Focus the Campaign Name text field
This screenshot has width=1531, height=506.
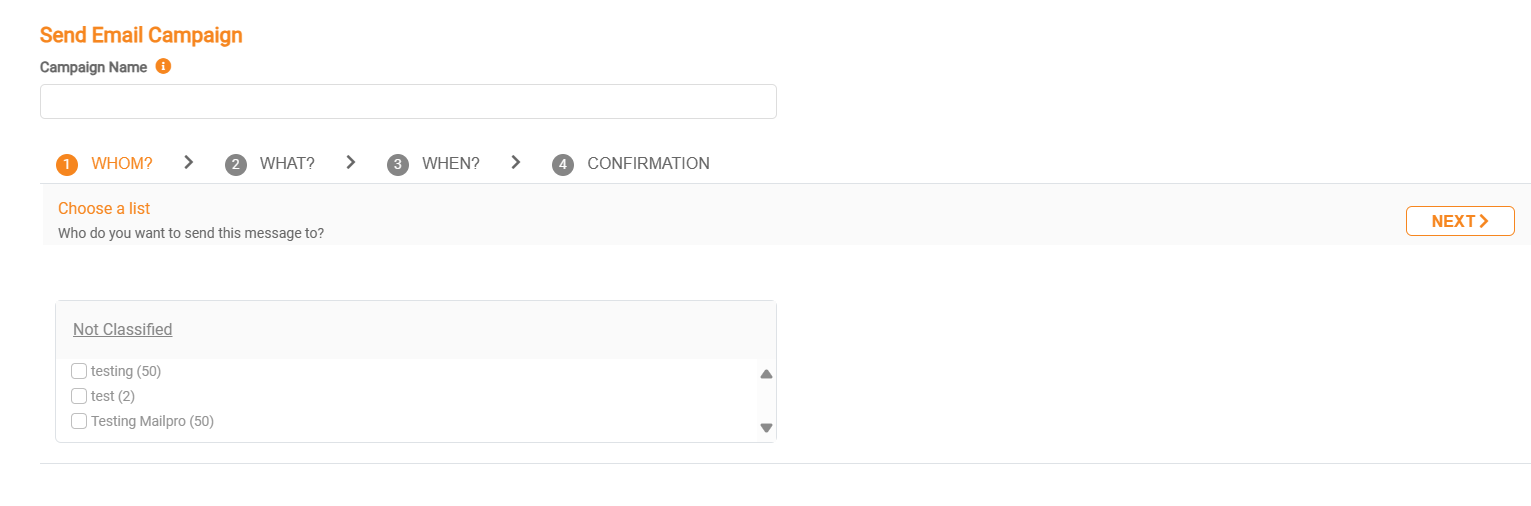click(408, 102)
